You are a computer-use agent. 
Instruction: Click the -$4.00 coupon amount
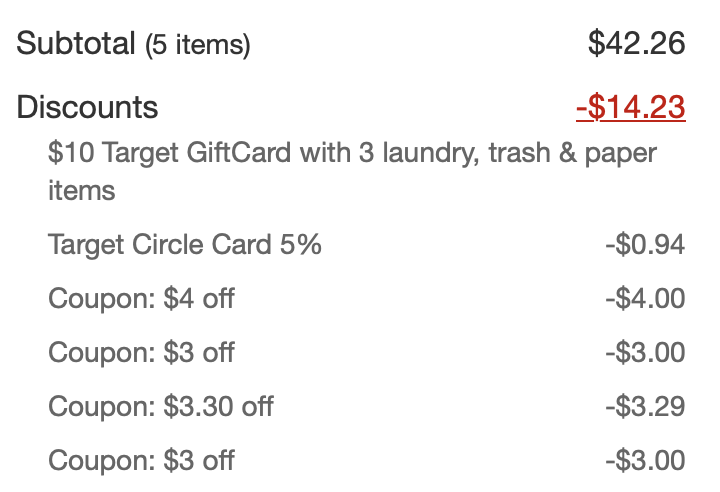(645, 298)
